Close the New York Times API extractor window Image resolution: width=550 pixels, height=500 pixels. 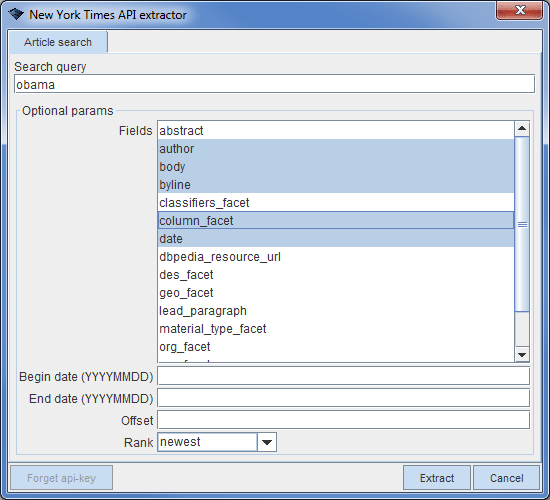(x=519, y=11)
